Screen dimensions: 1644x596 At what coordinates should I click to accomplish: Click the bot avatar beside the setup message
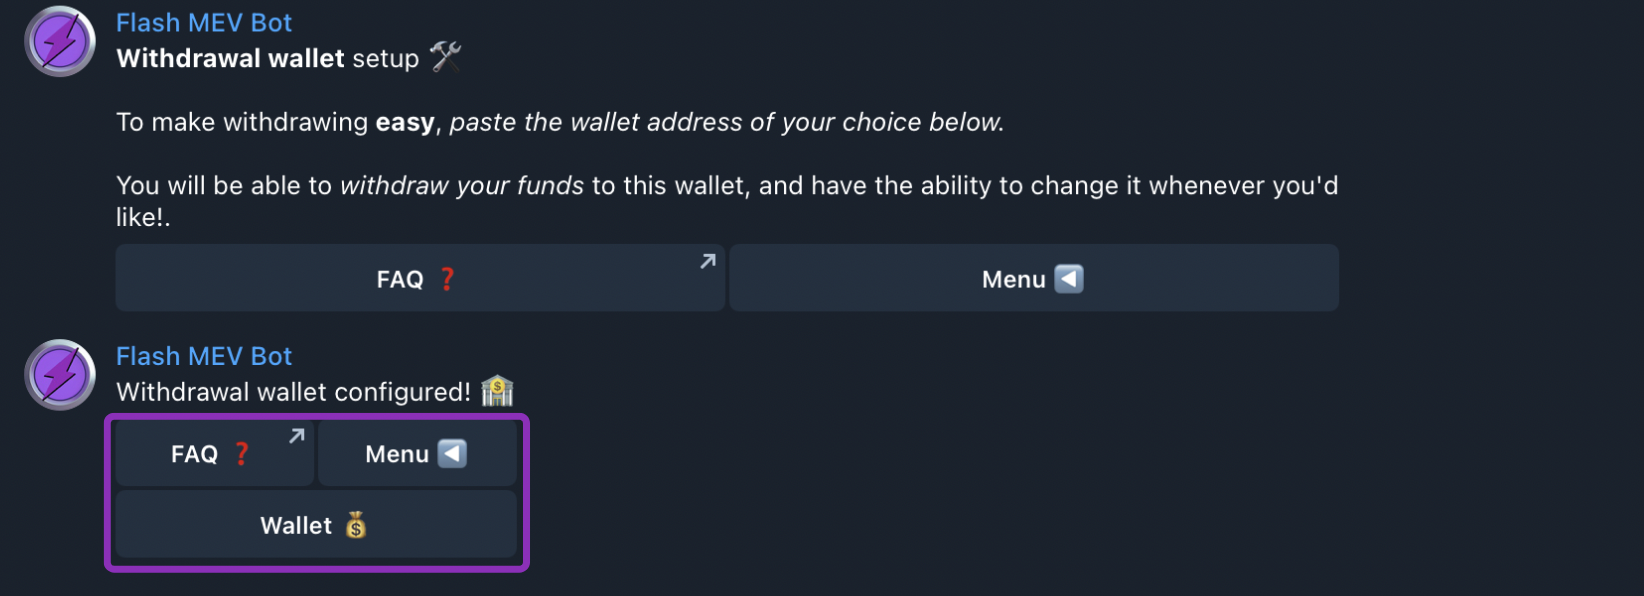pos(60,42)
